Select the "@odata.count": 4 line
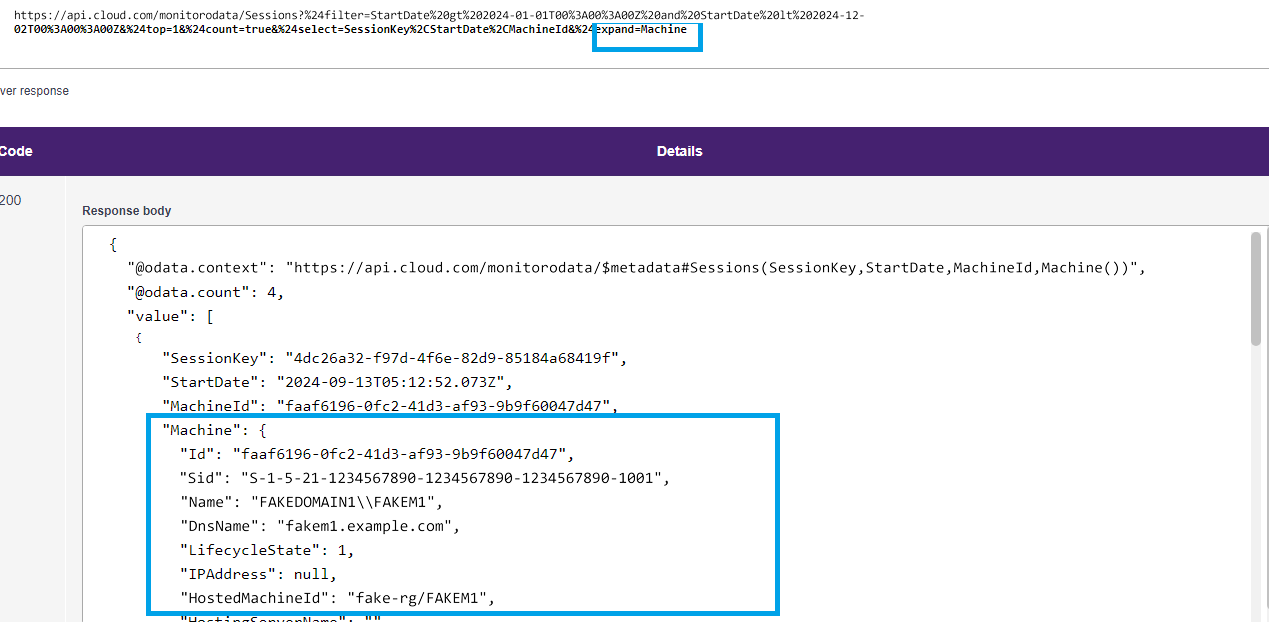The image size is (1269, 622). pos(205,292)
